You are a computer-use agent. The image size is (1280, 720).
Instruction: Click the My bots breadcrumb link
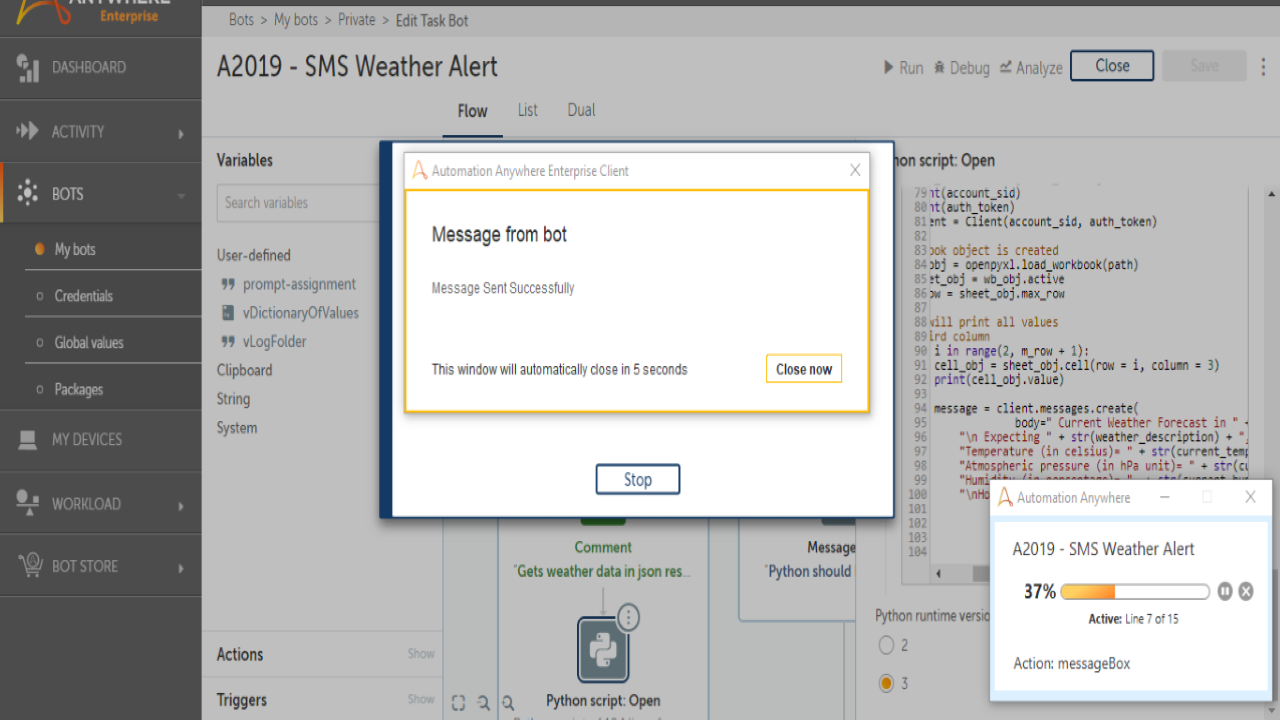click(x=296, y=20)
